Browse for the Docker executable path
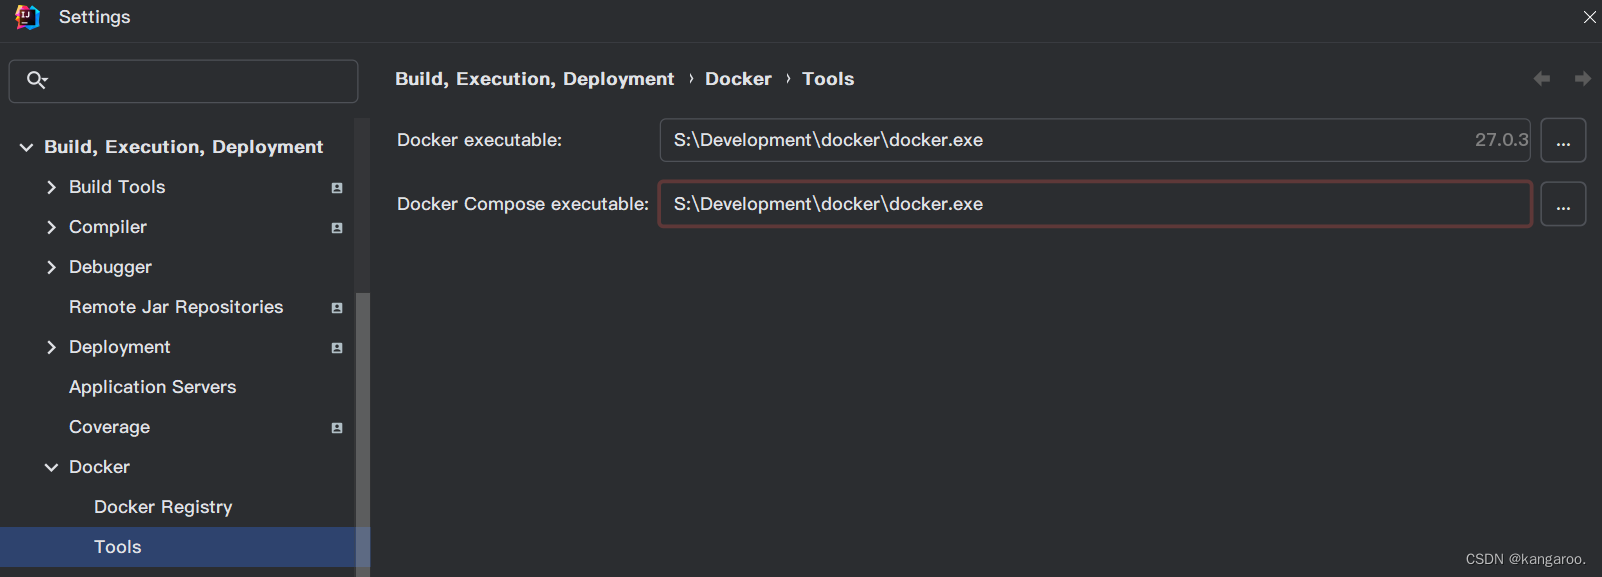The width and height of the screenshot is (1602, 577). (x=1563, y=140)
